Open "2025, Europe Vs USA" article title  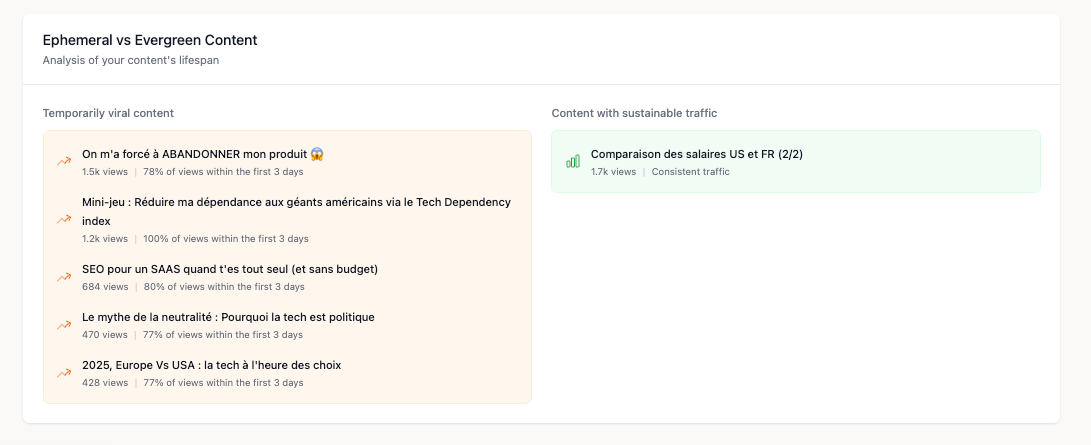click(x=211, y=365)
